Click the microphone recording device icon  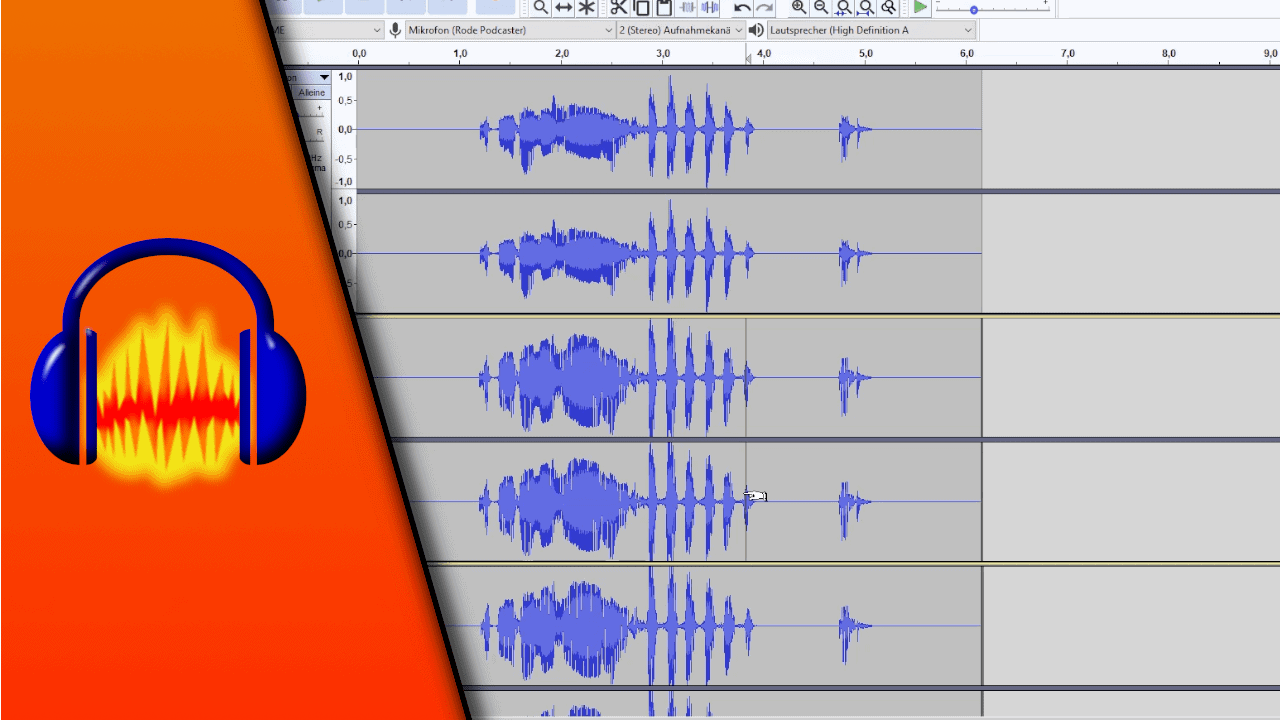tap(396, 30)
